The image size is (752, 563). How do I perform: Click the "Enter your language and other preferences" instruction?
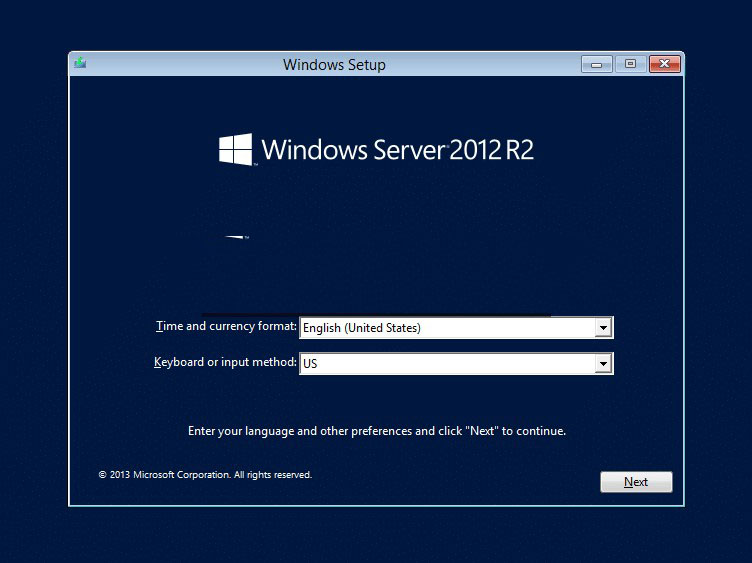377,431
